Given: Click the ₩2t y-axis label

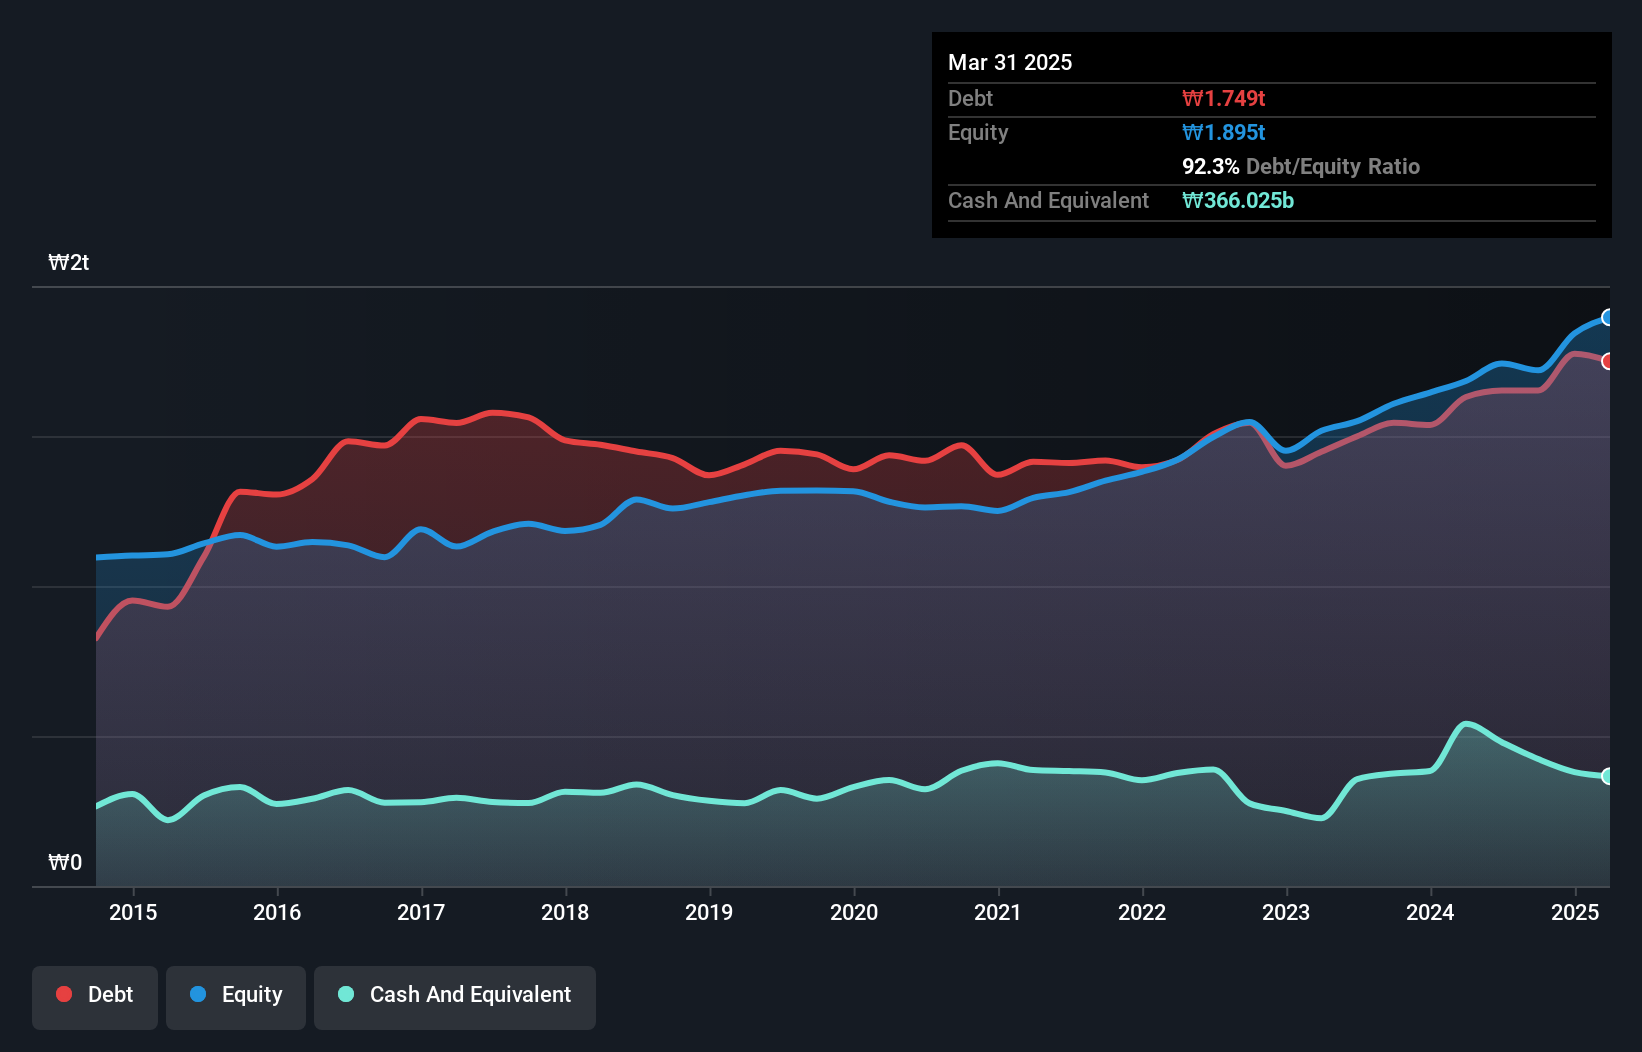Looking at the screenshot, I should pos(68,263).
